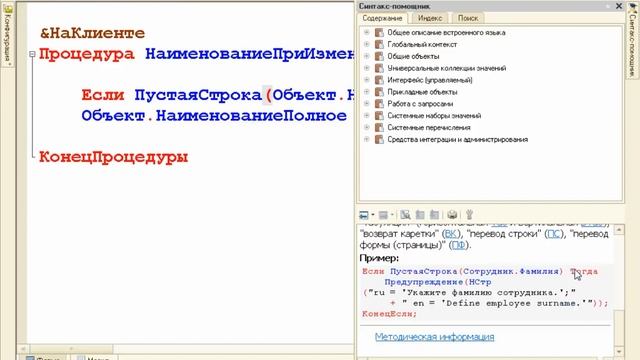Click the code editor horizontal scrollbar thumb

[71, 349]
